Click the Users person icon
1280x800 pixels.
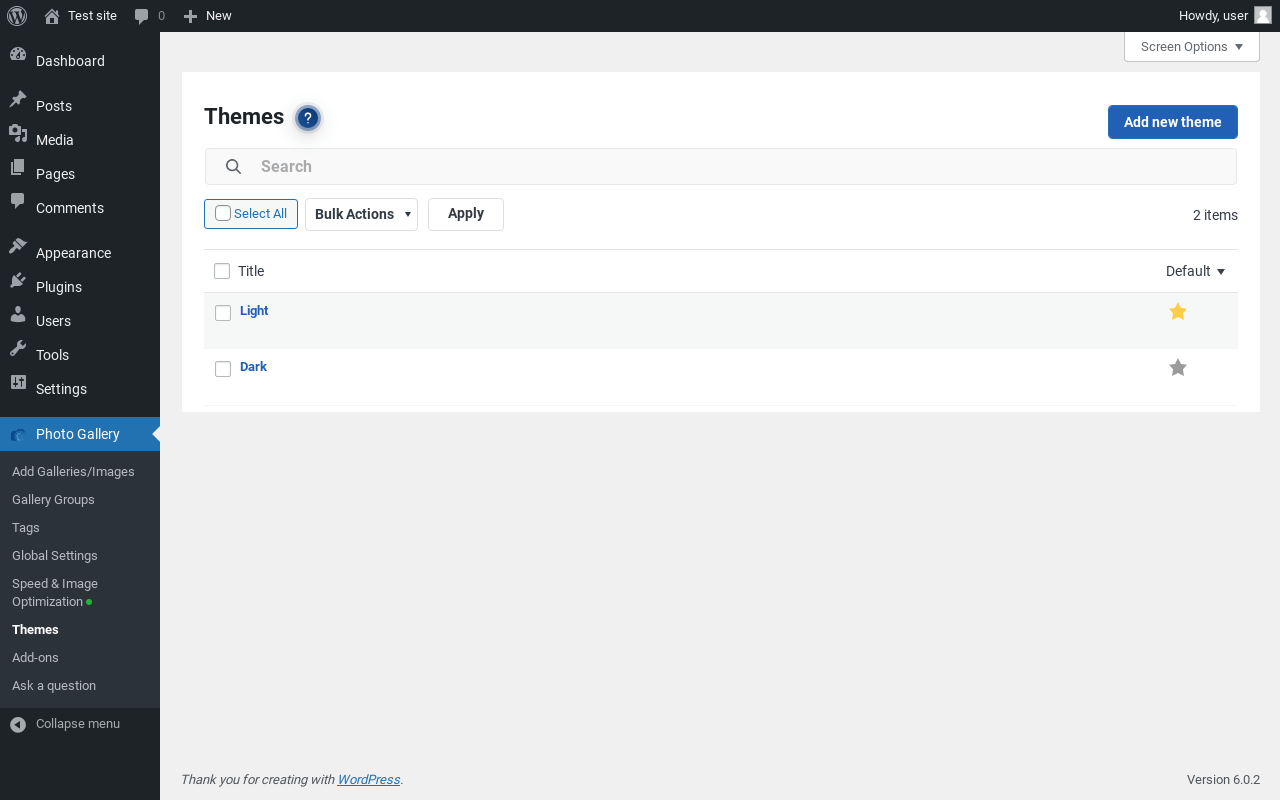point(18,315)
